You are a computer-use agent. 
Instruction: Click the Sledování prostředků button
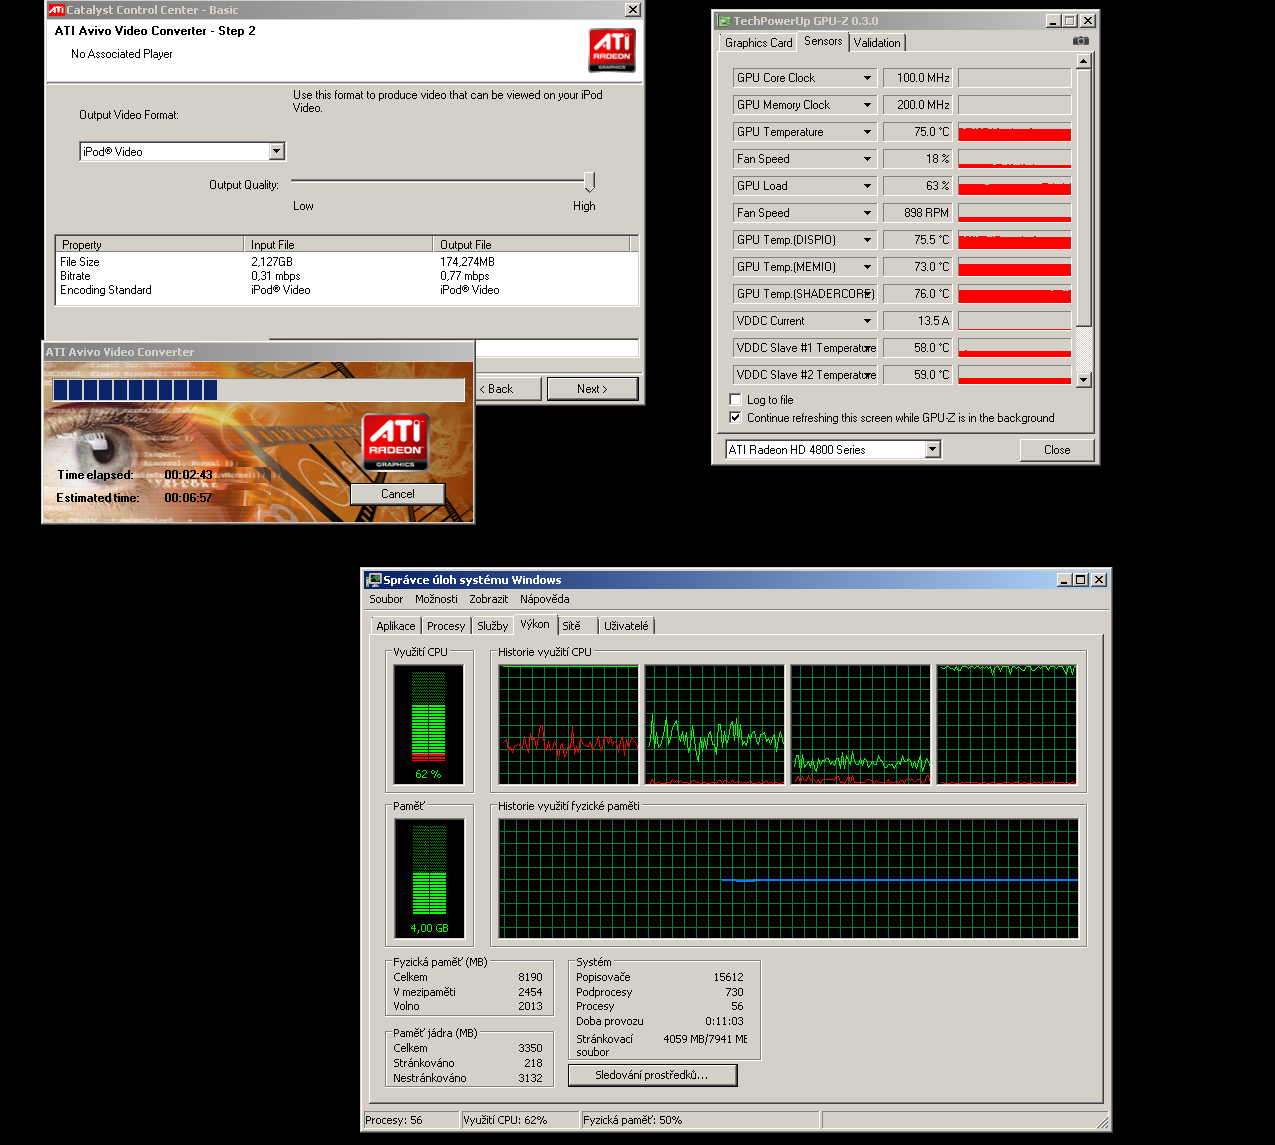pos(652,1075)
